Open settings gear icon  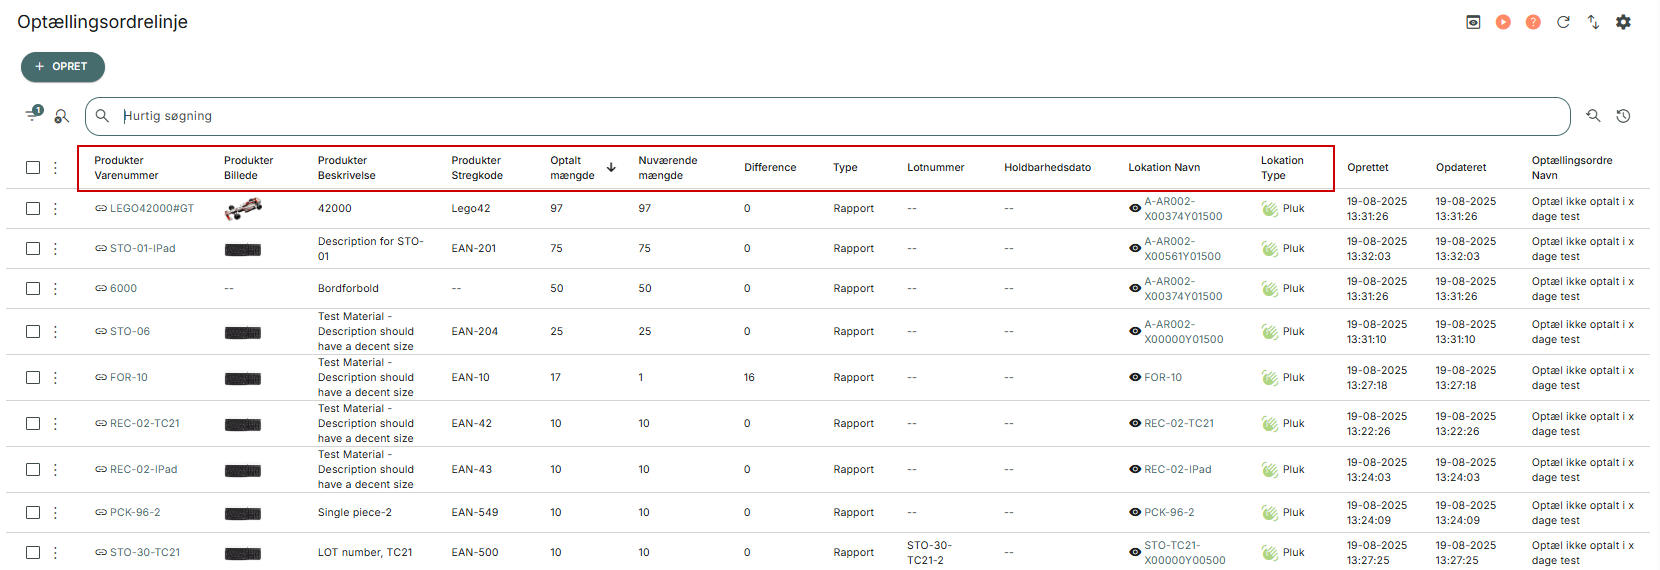[x=1623, y=22]
